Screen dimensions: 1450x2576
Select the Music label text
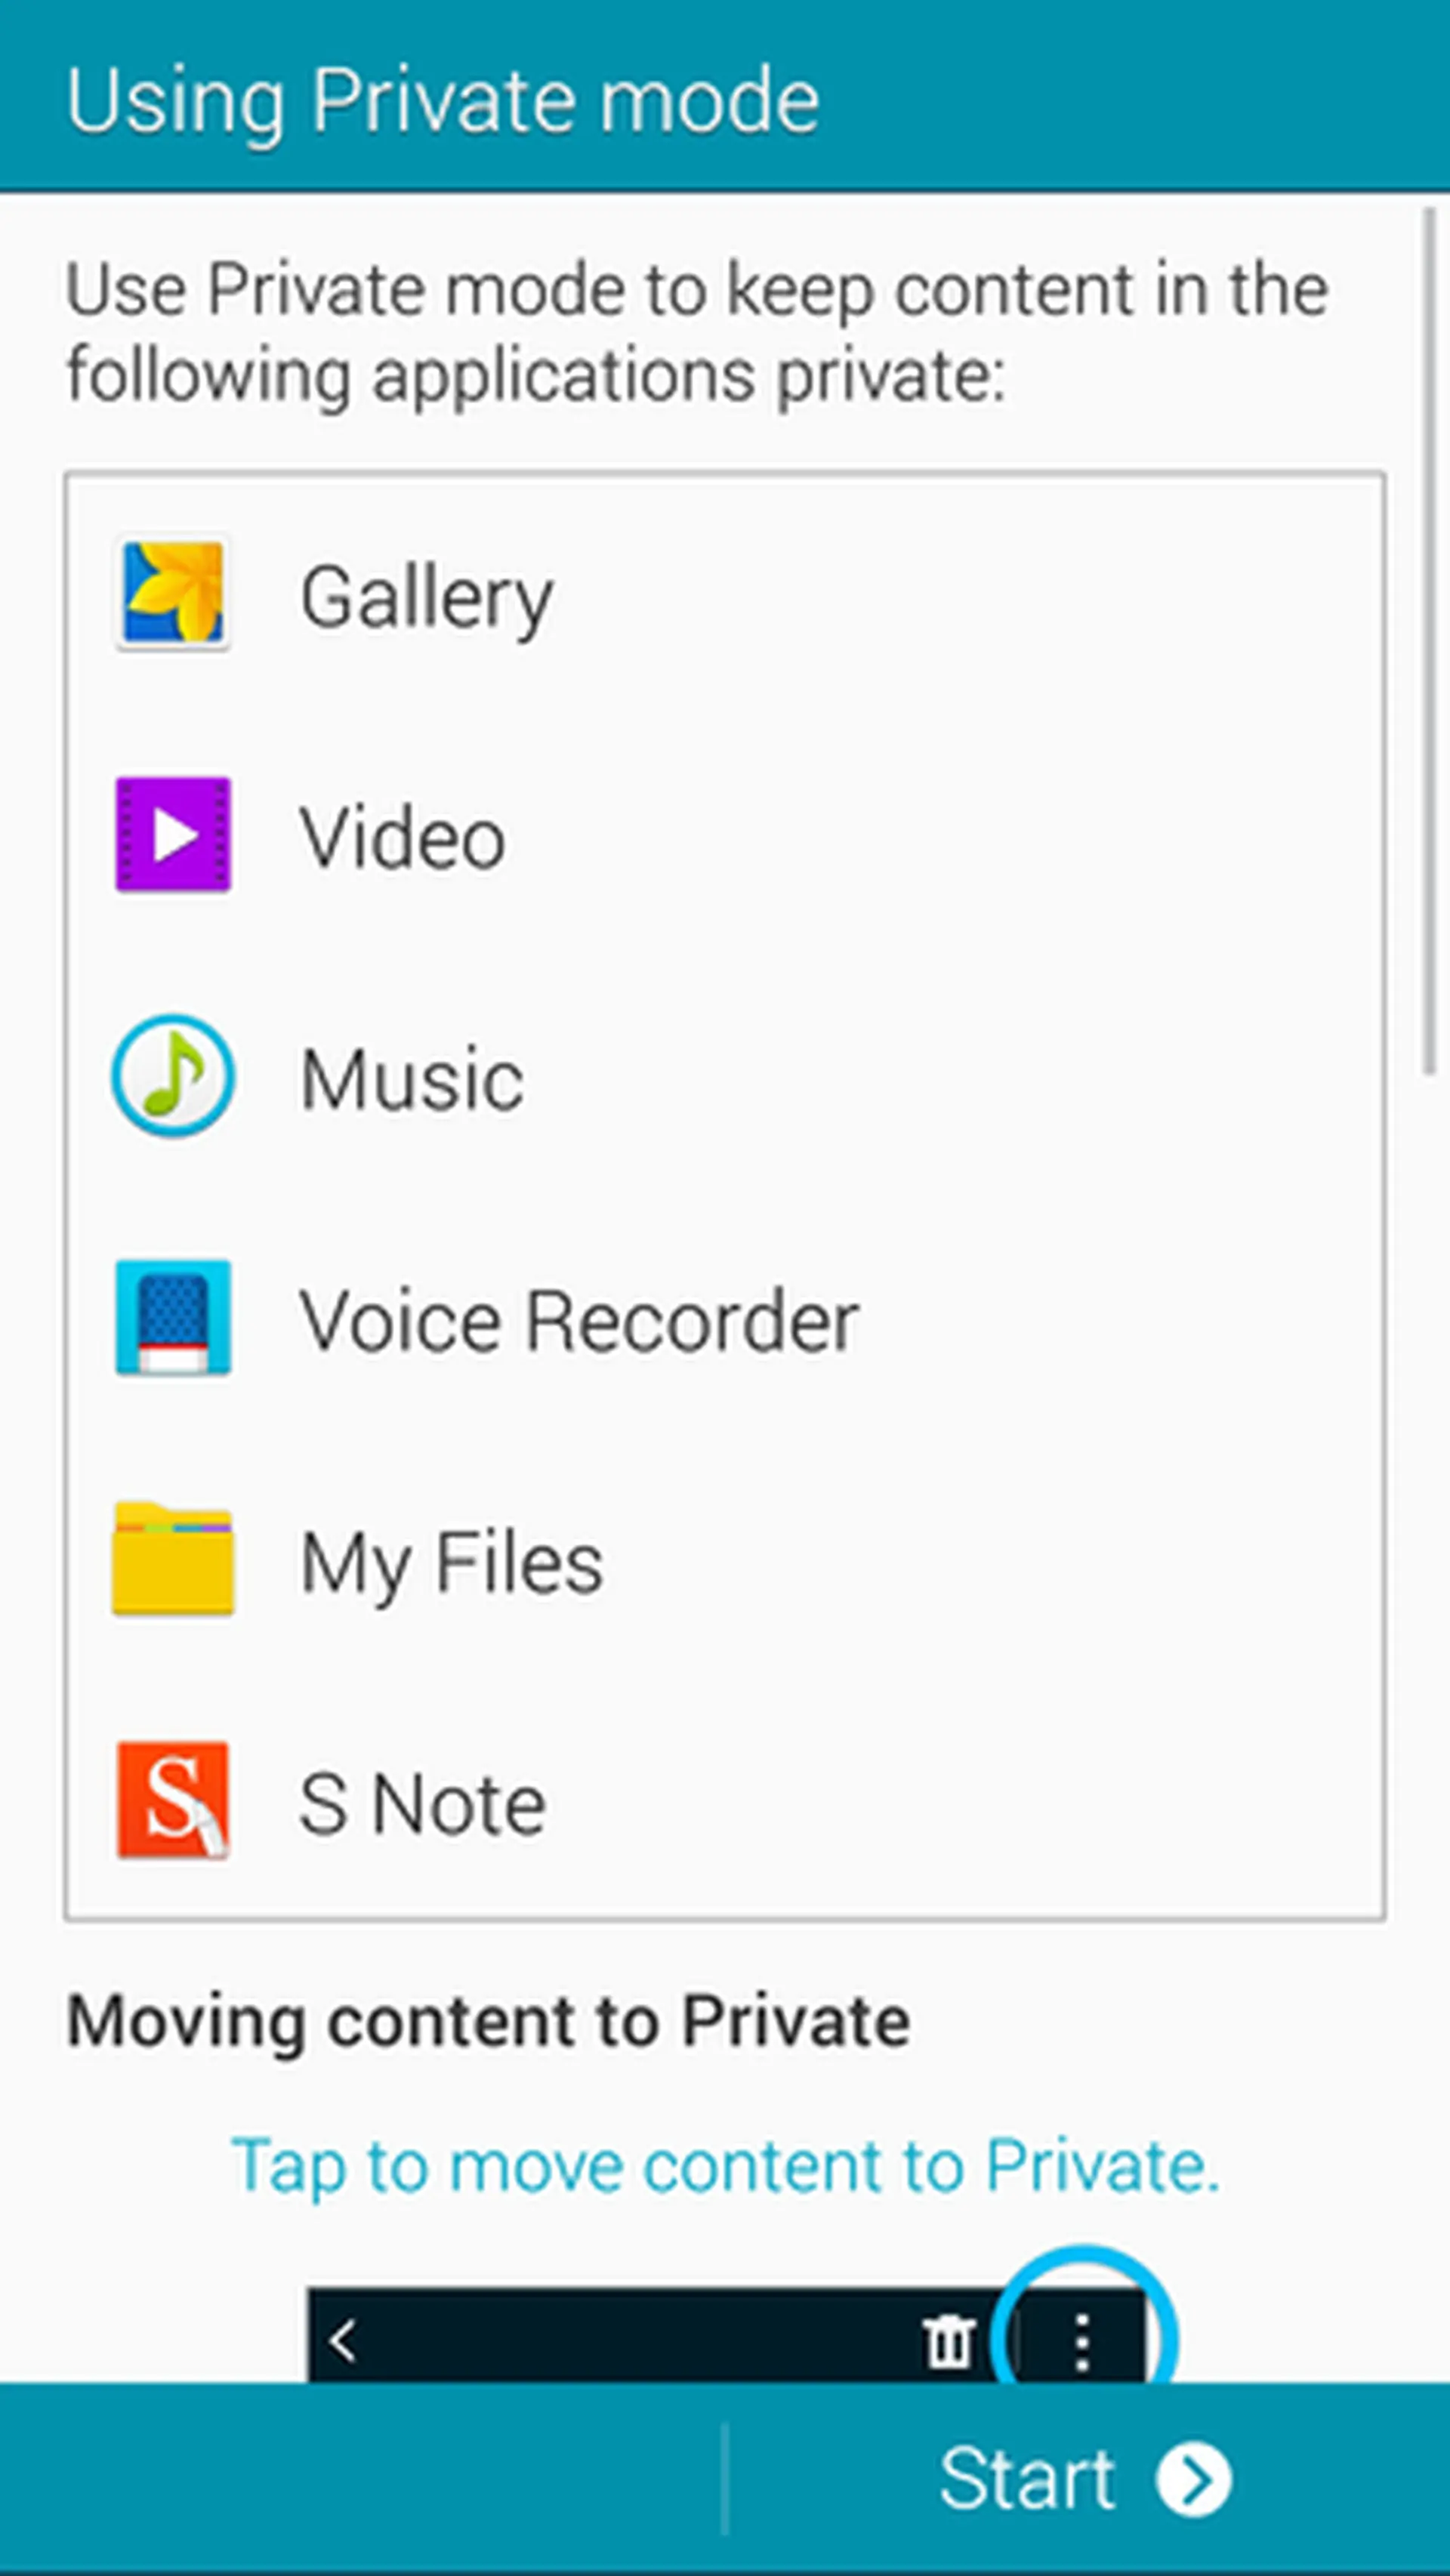[412, 1079]
